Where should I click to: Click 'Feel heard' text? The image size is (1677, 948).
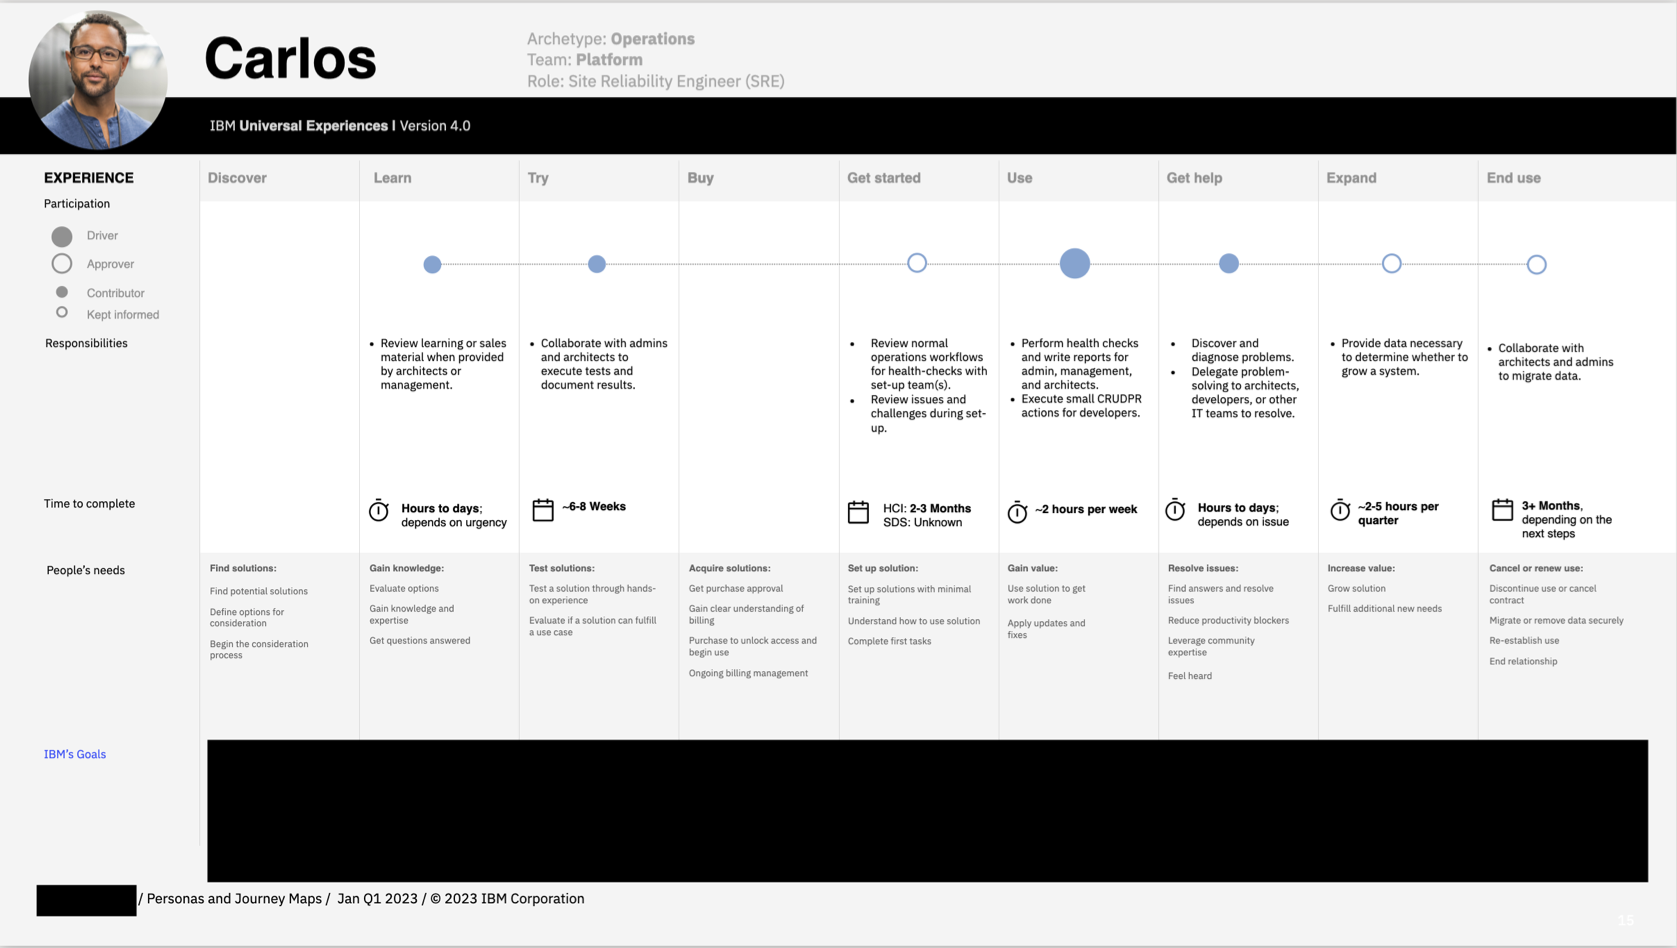point(1189,676)
